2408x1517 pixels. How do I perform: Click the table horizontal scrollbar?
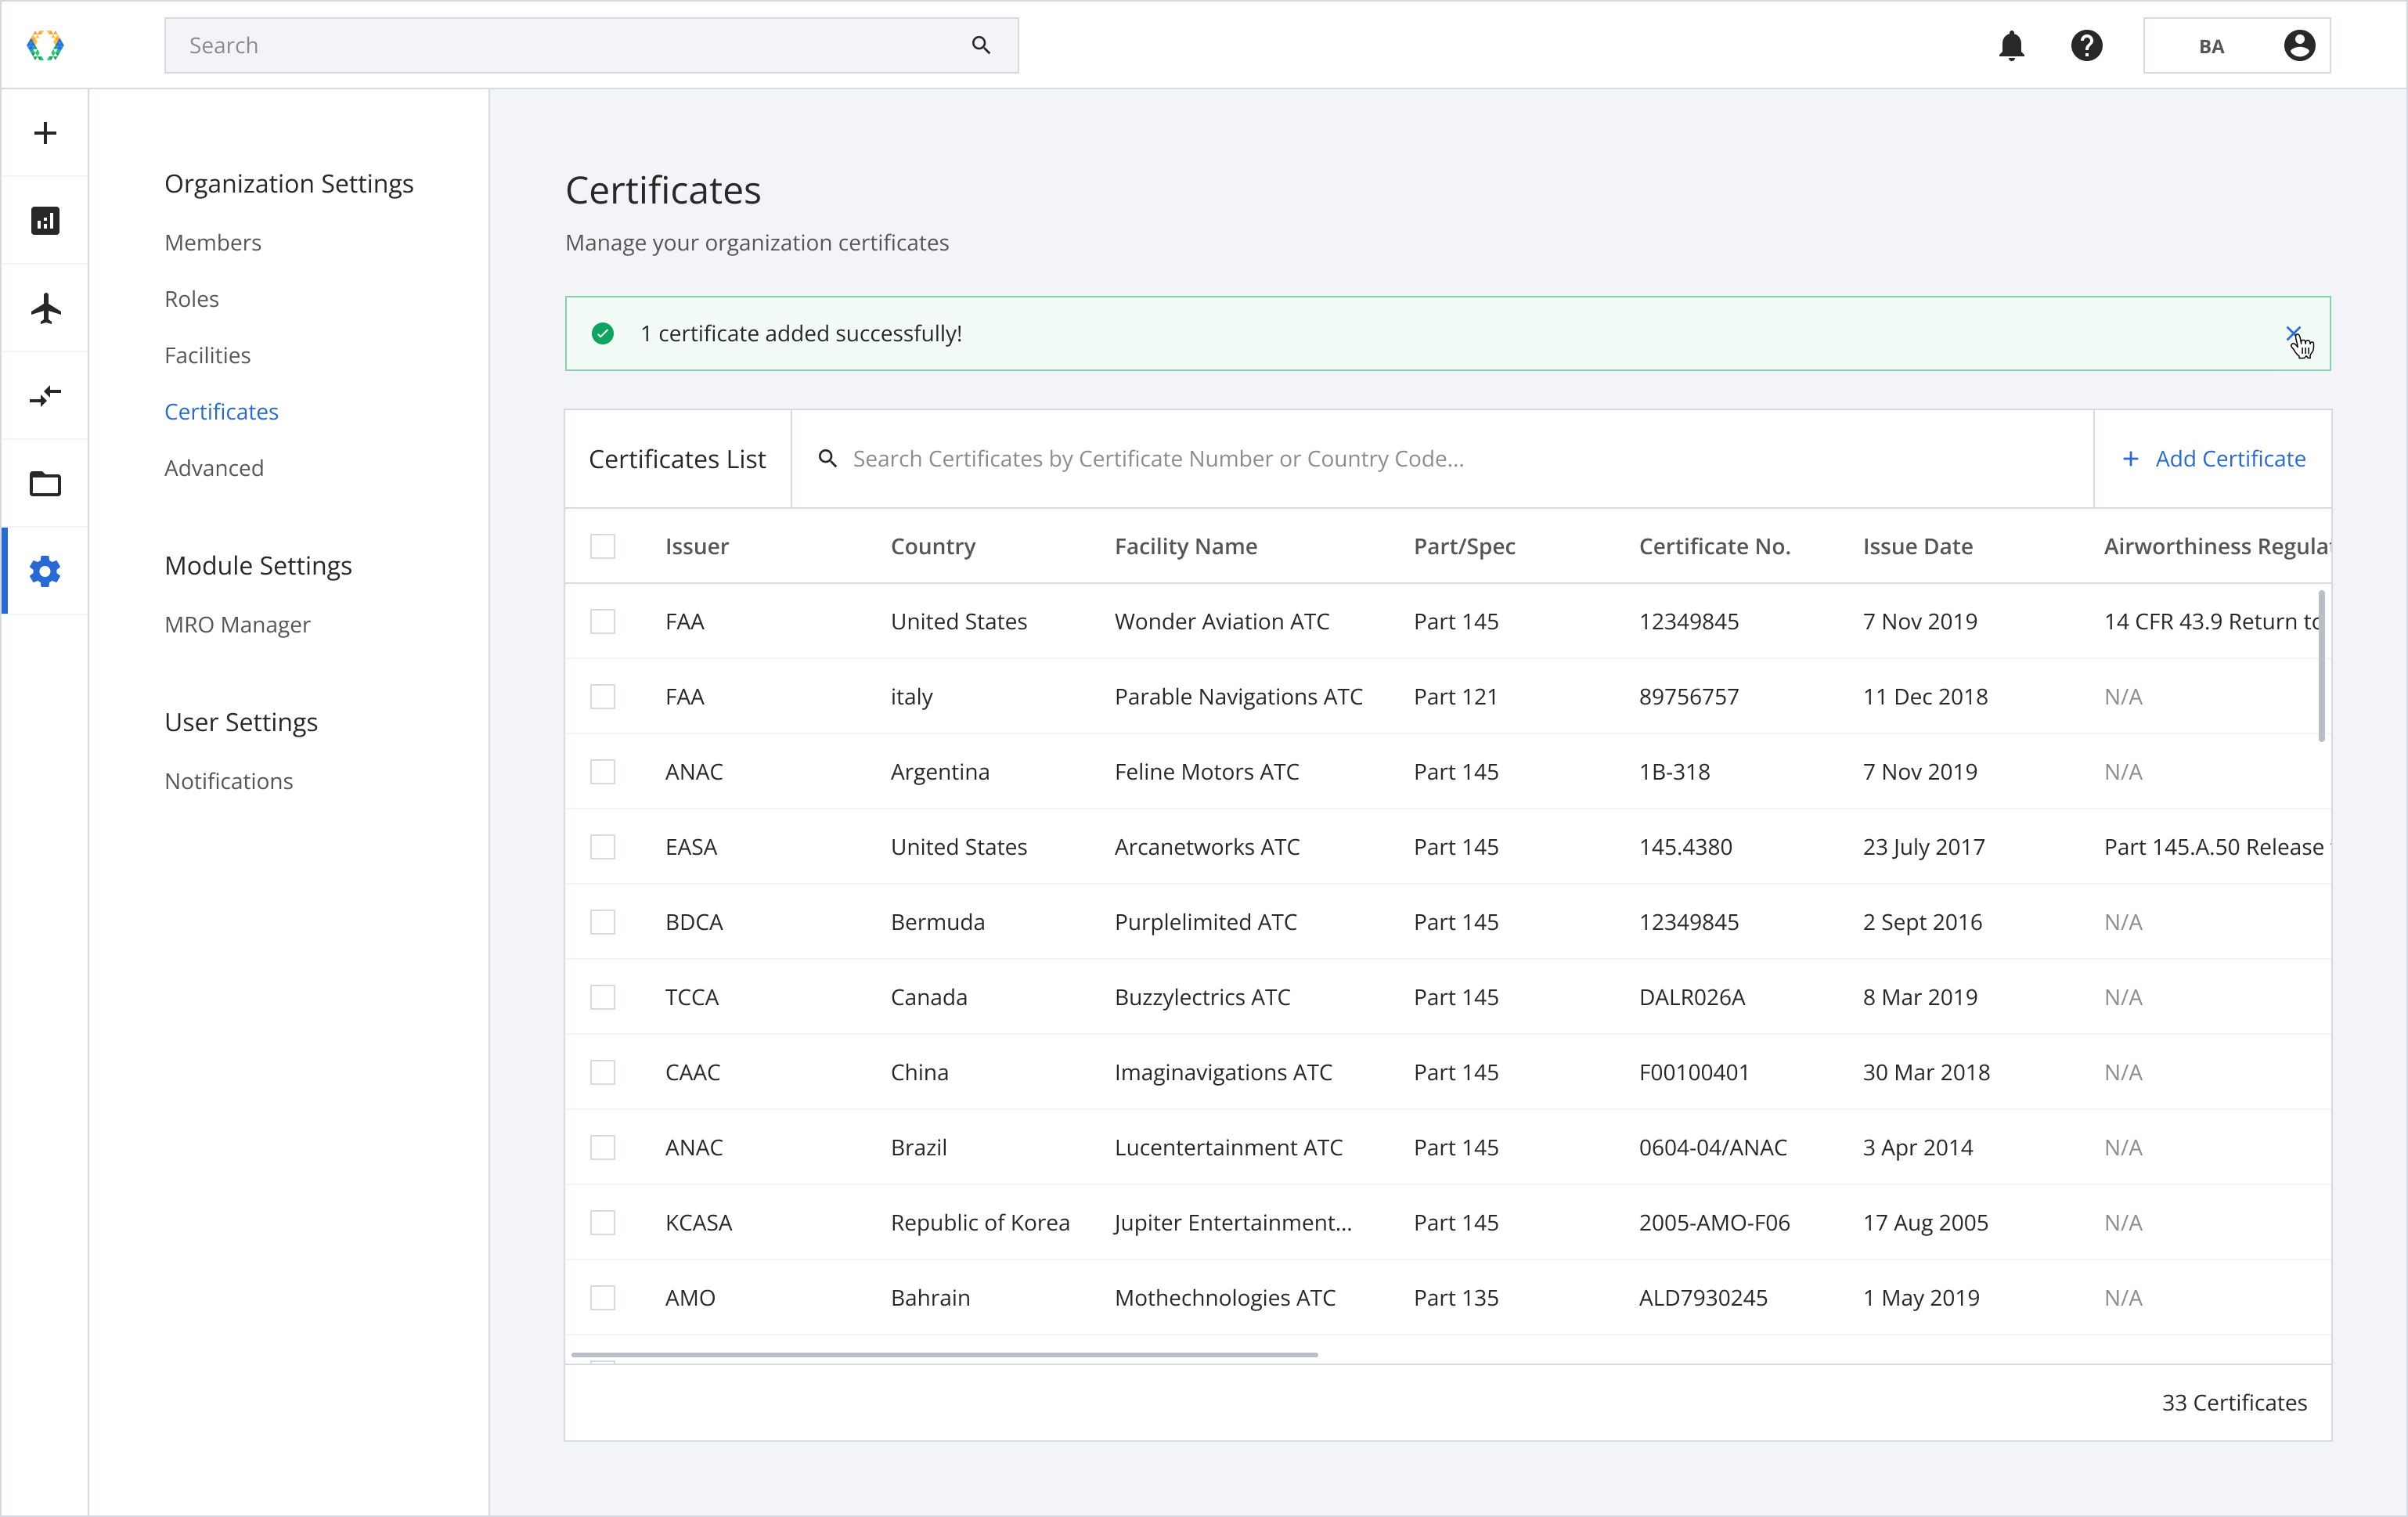coord(944,1354)
